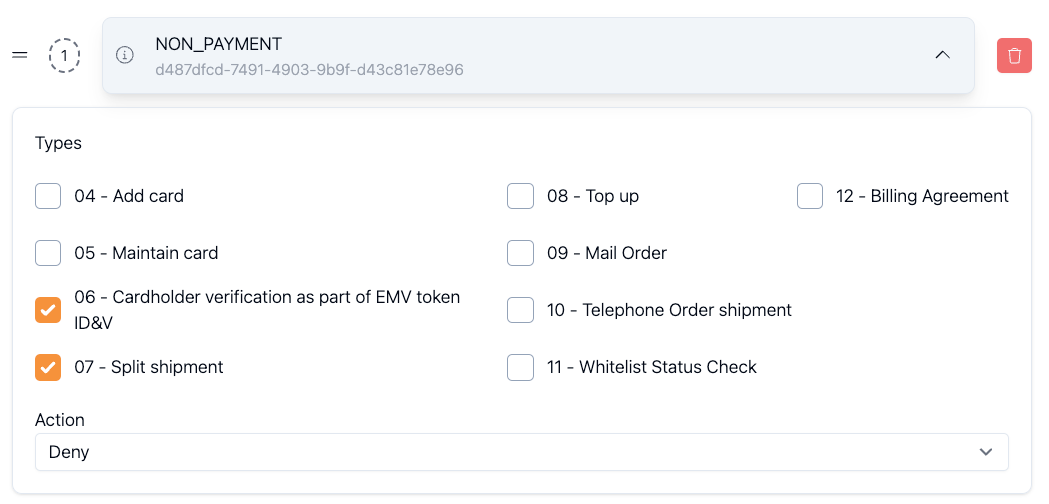Click the red trash delete icon
The width and height of the screenshot is (1049, 504).
[x=1014, y=55]
